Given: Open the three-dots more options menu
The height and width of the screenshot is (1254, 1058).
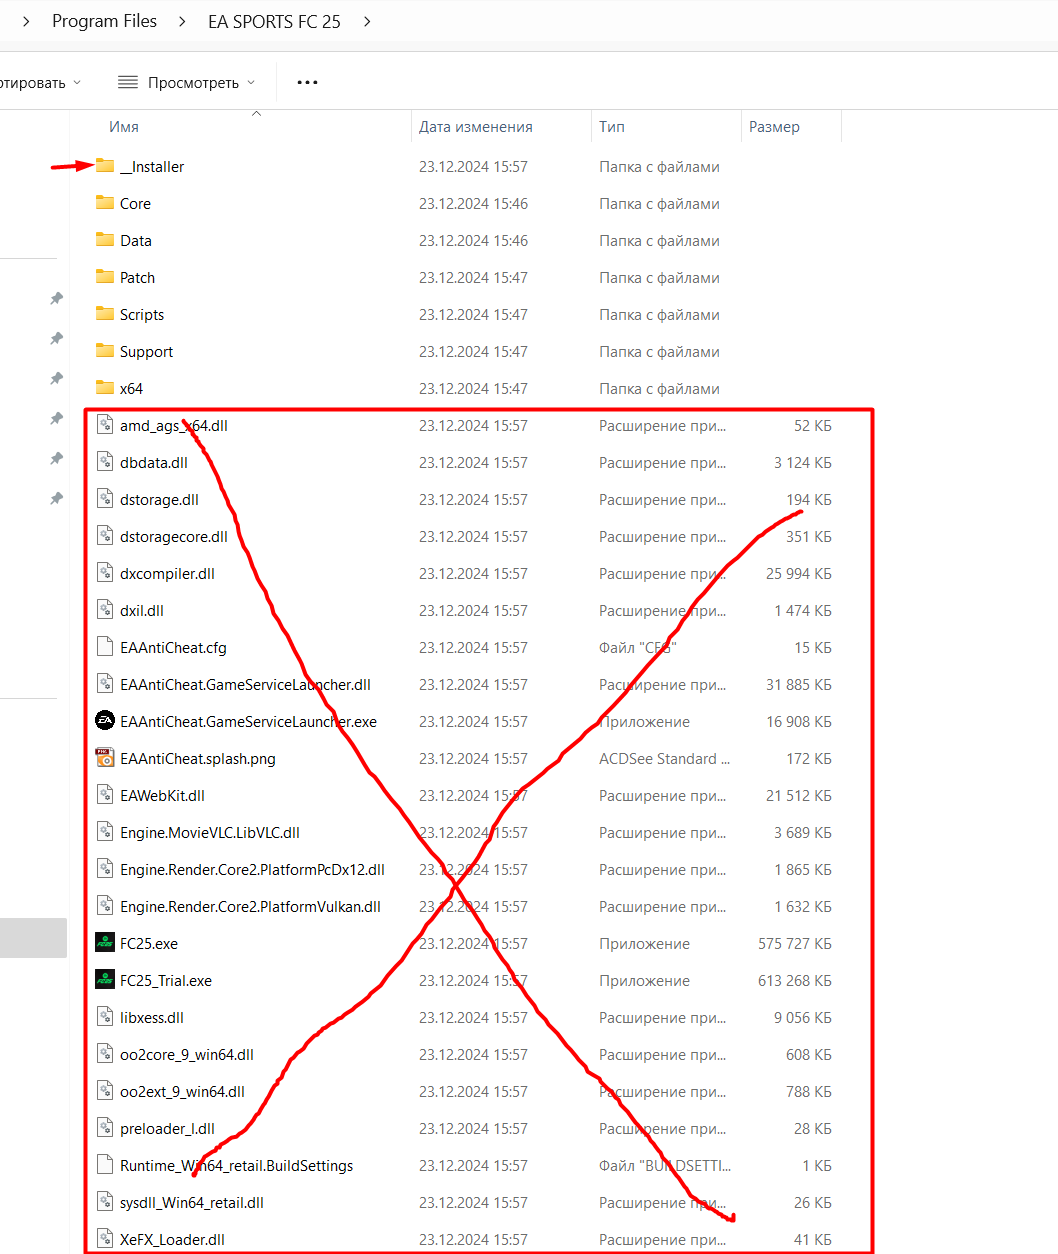Looking at the screenshot, I should (x=307, y=83).
